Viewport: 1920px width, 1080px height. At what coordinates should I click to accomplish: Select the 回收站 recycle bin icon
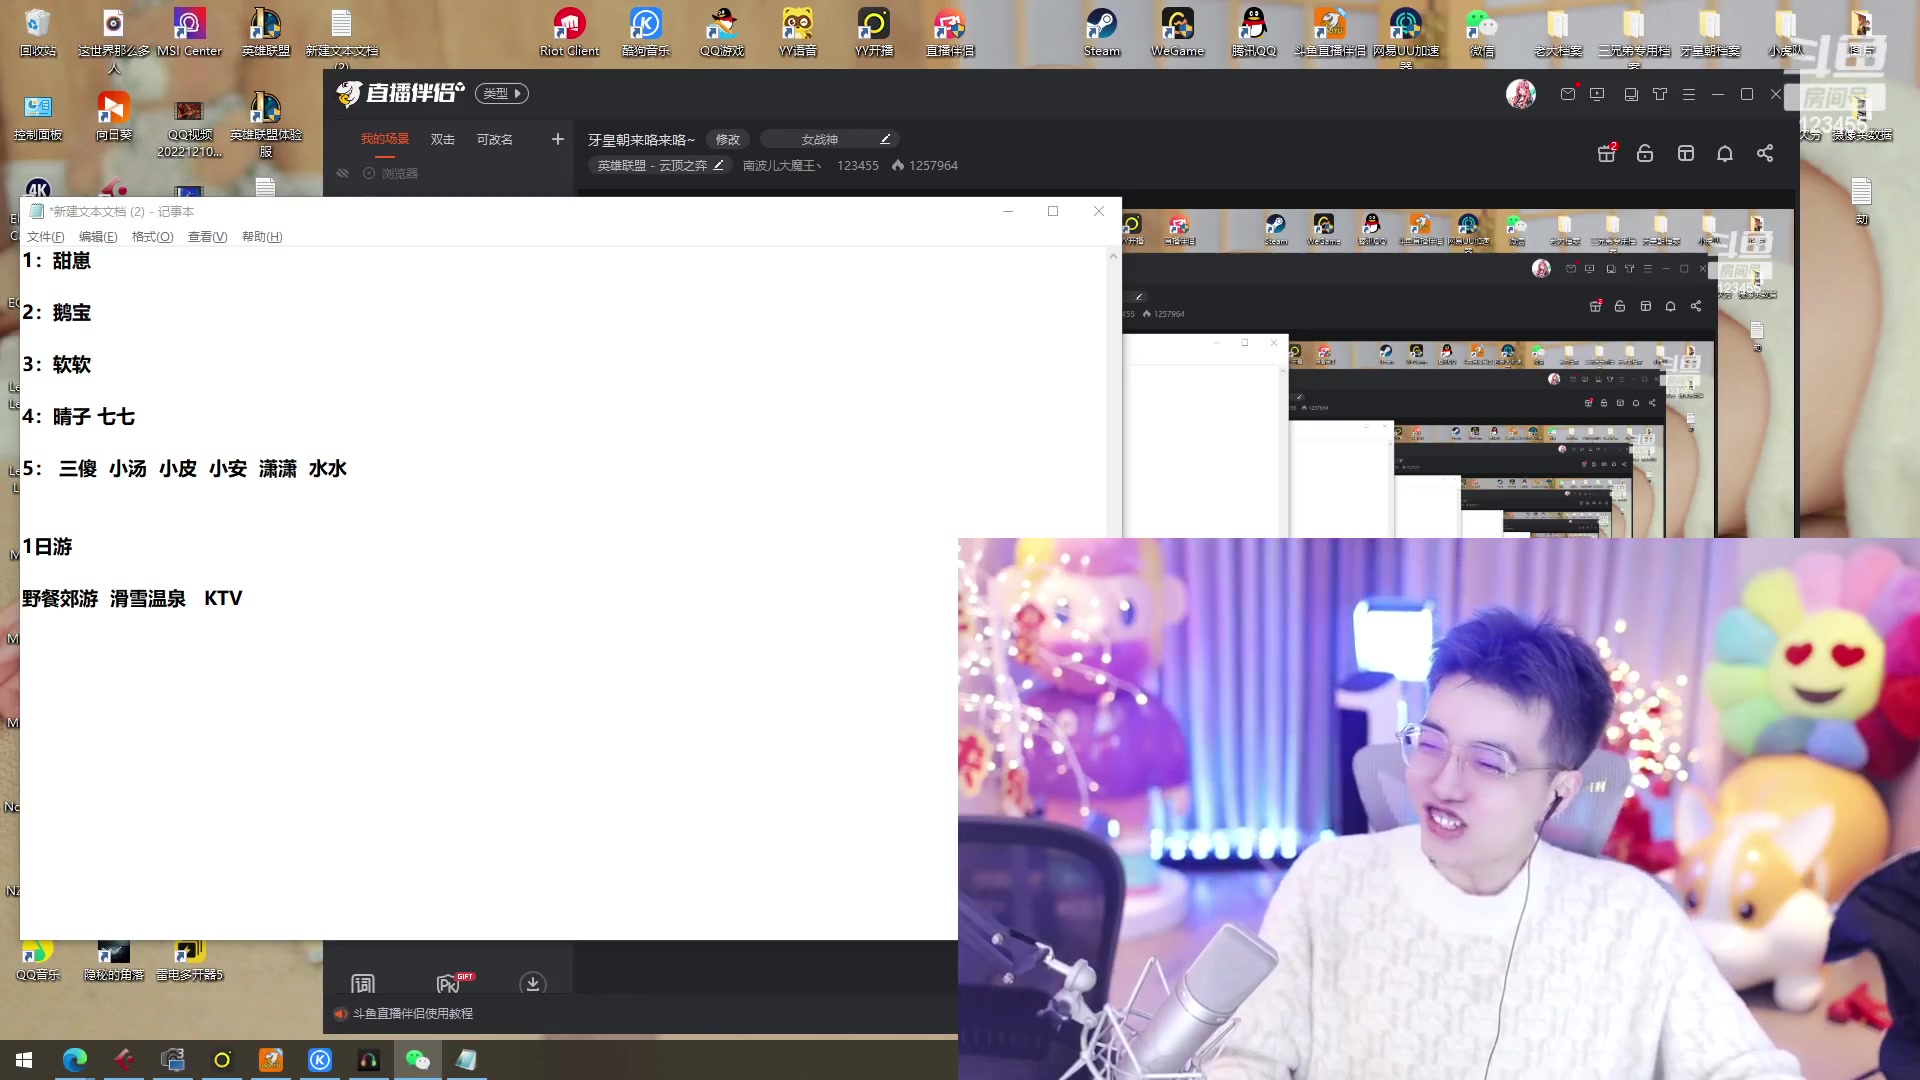(38, 32)
